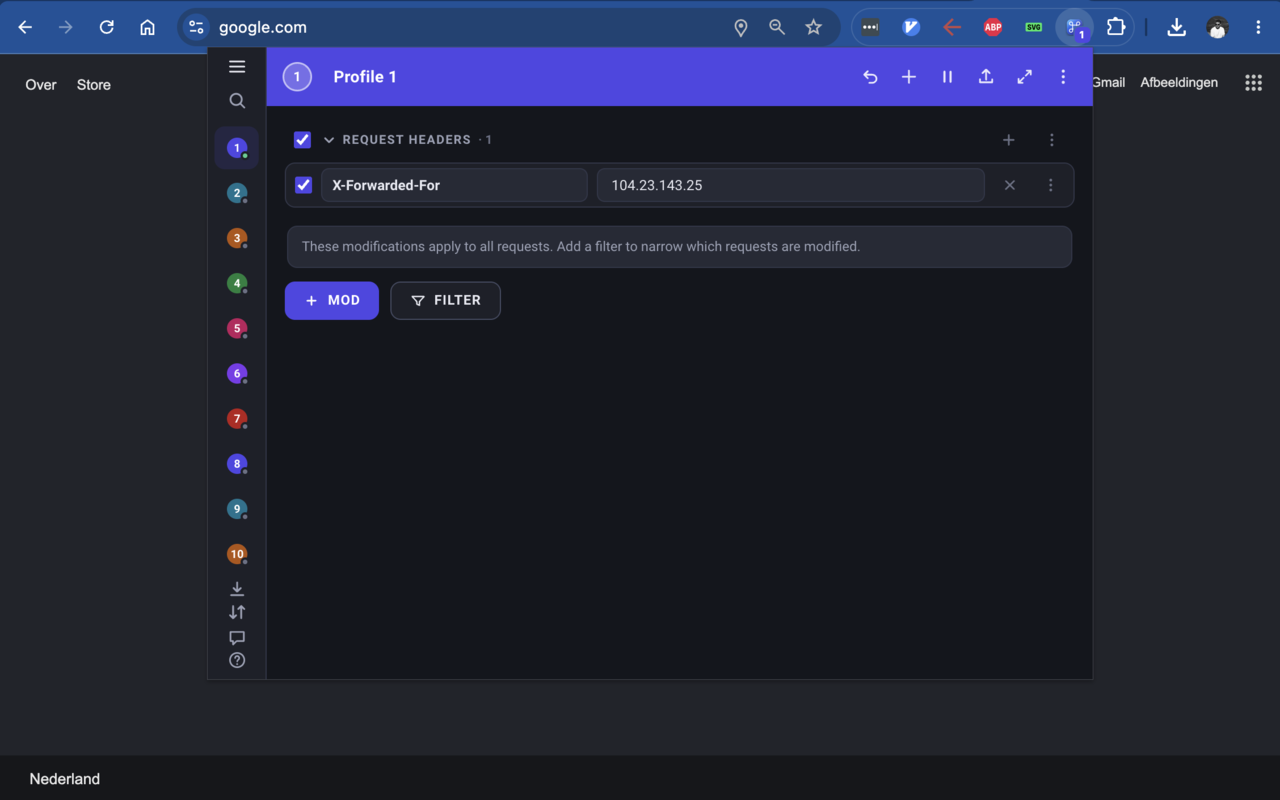Image resolution: width=1280 pixels, height=800 pixels.
Task: Switch to profile 9 in sidebar
Action: [237, 508]
